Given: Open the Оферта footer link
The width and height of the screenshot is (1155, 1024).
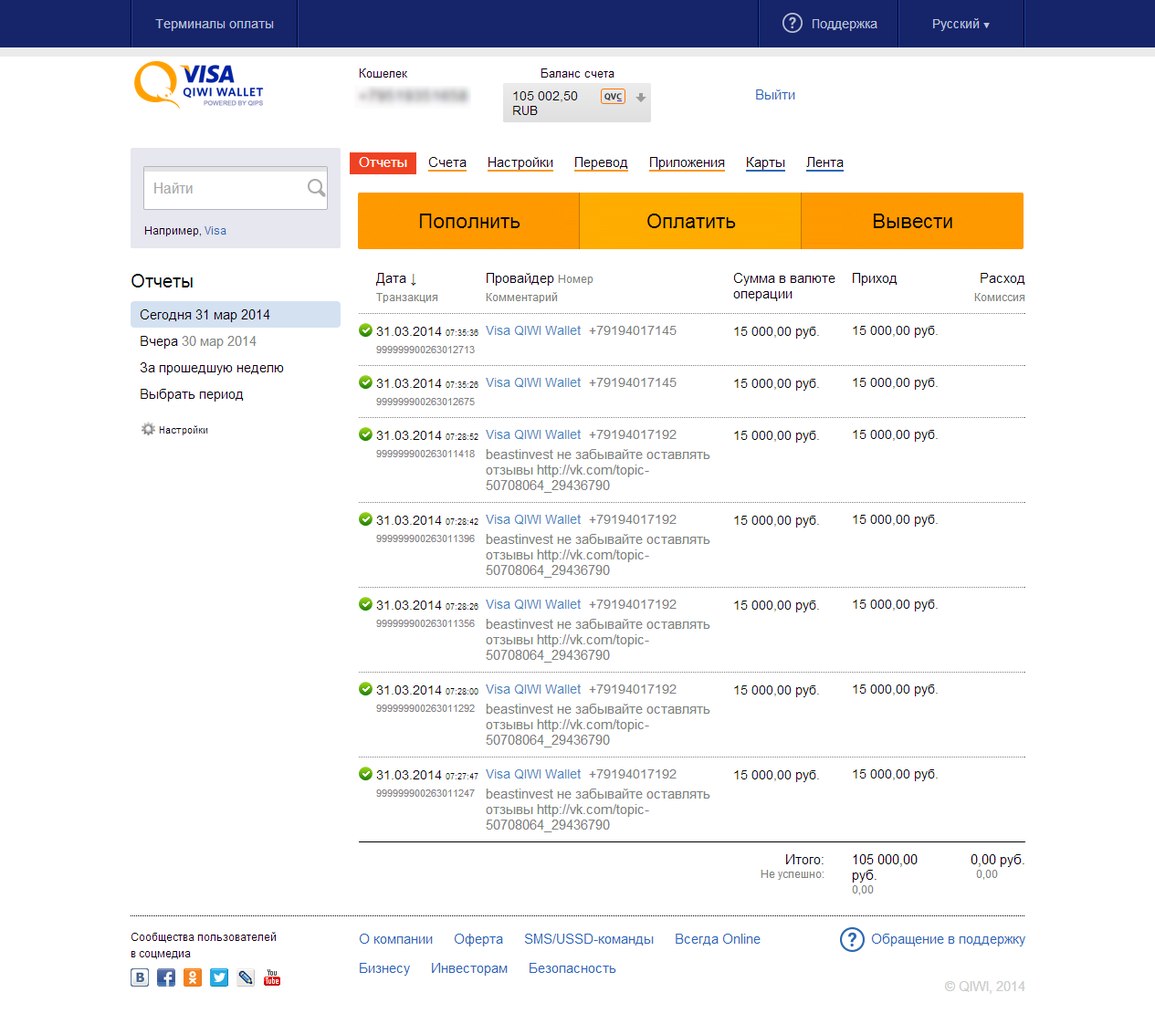Looking at the screenshot, I should (478, 939).
